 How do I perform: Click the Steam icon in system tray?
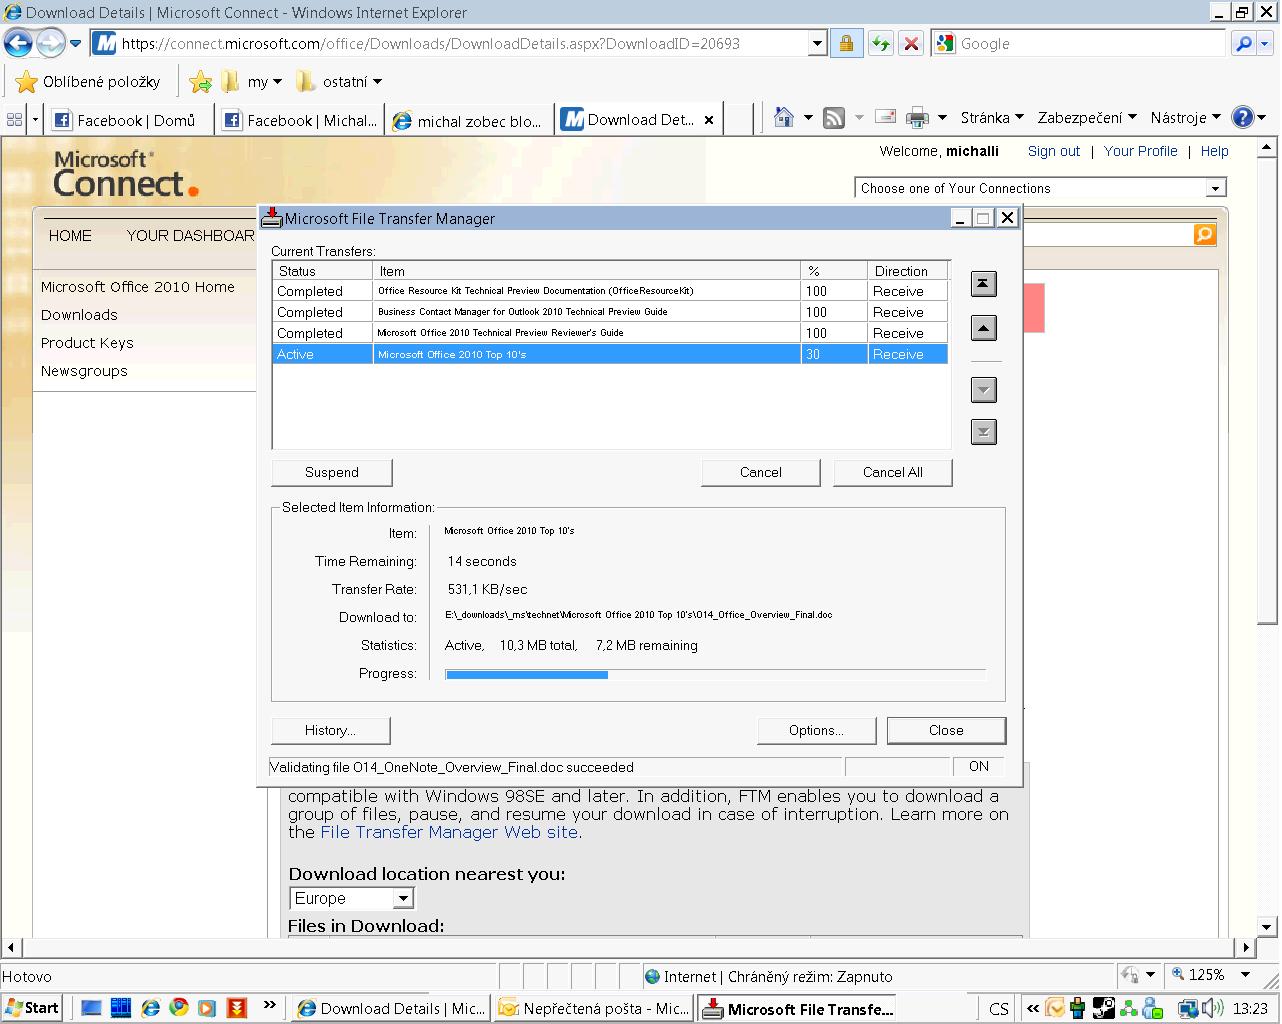coord(1103,1008)
